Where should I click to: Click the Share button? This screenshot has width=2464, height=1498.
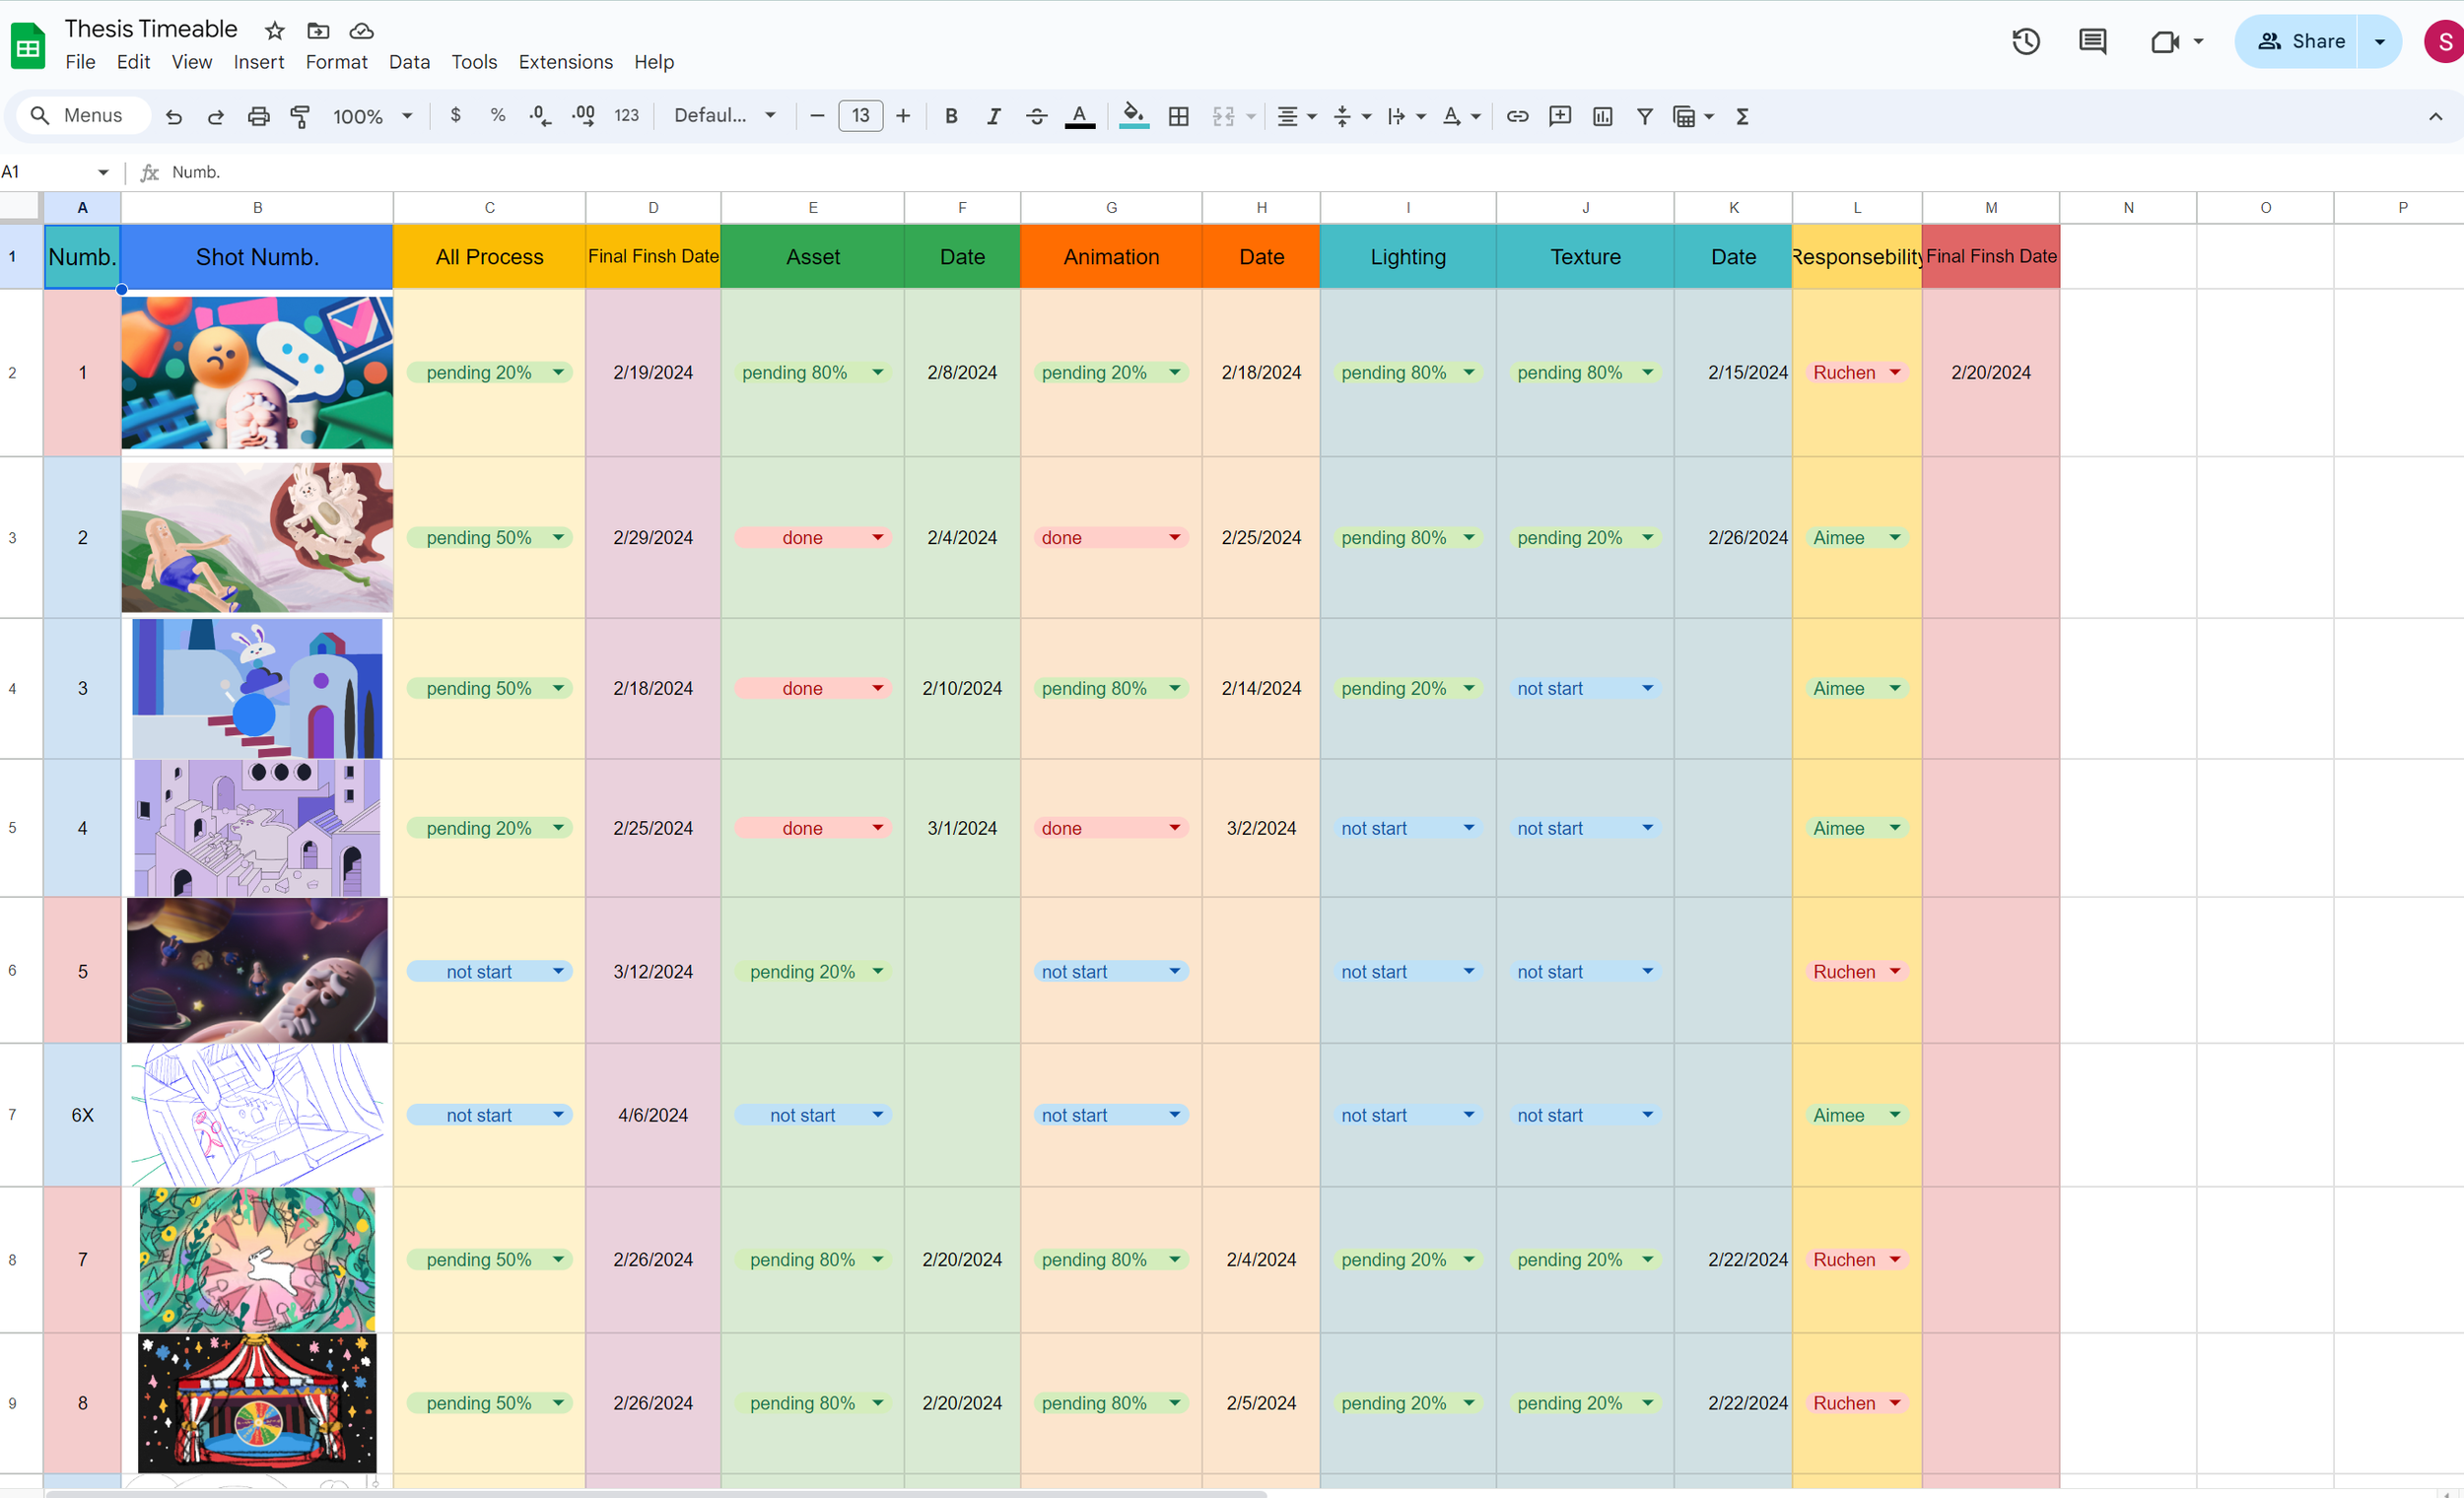(2298, 42)
